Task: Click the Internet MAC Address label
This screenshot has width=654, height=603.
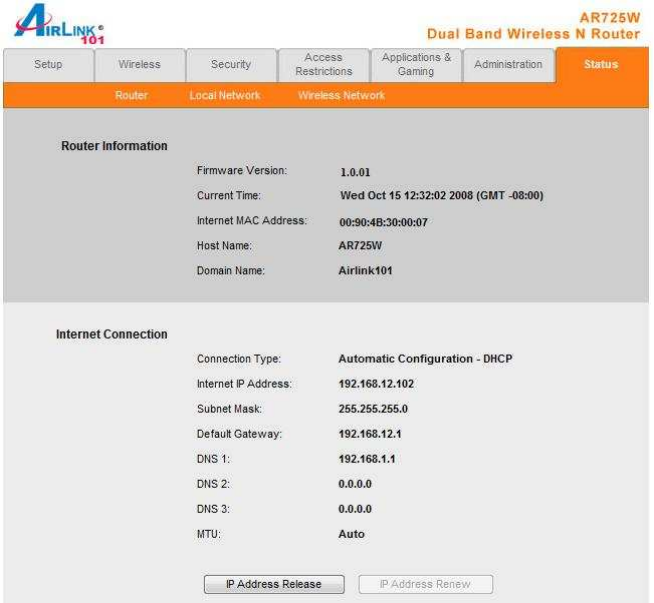Action: [252, 221]
